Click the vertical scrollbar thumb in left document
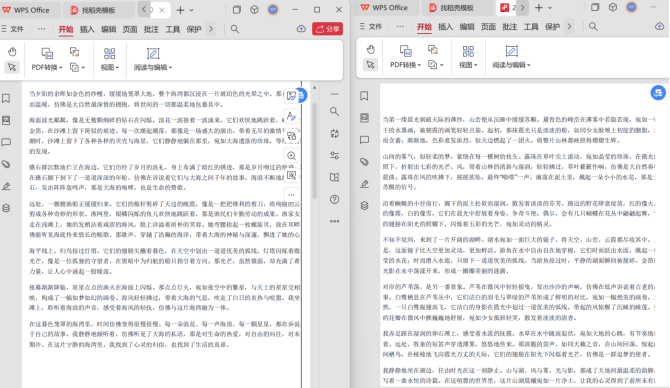670x388 pixels. (x=314, y=150)
